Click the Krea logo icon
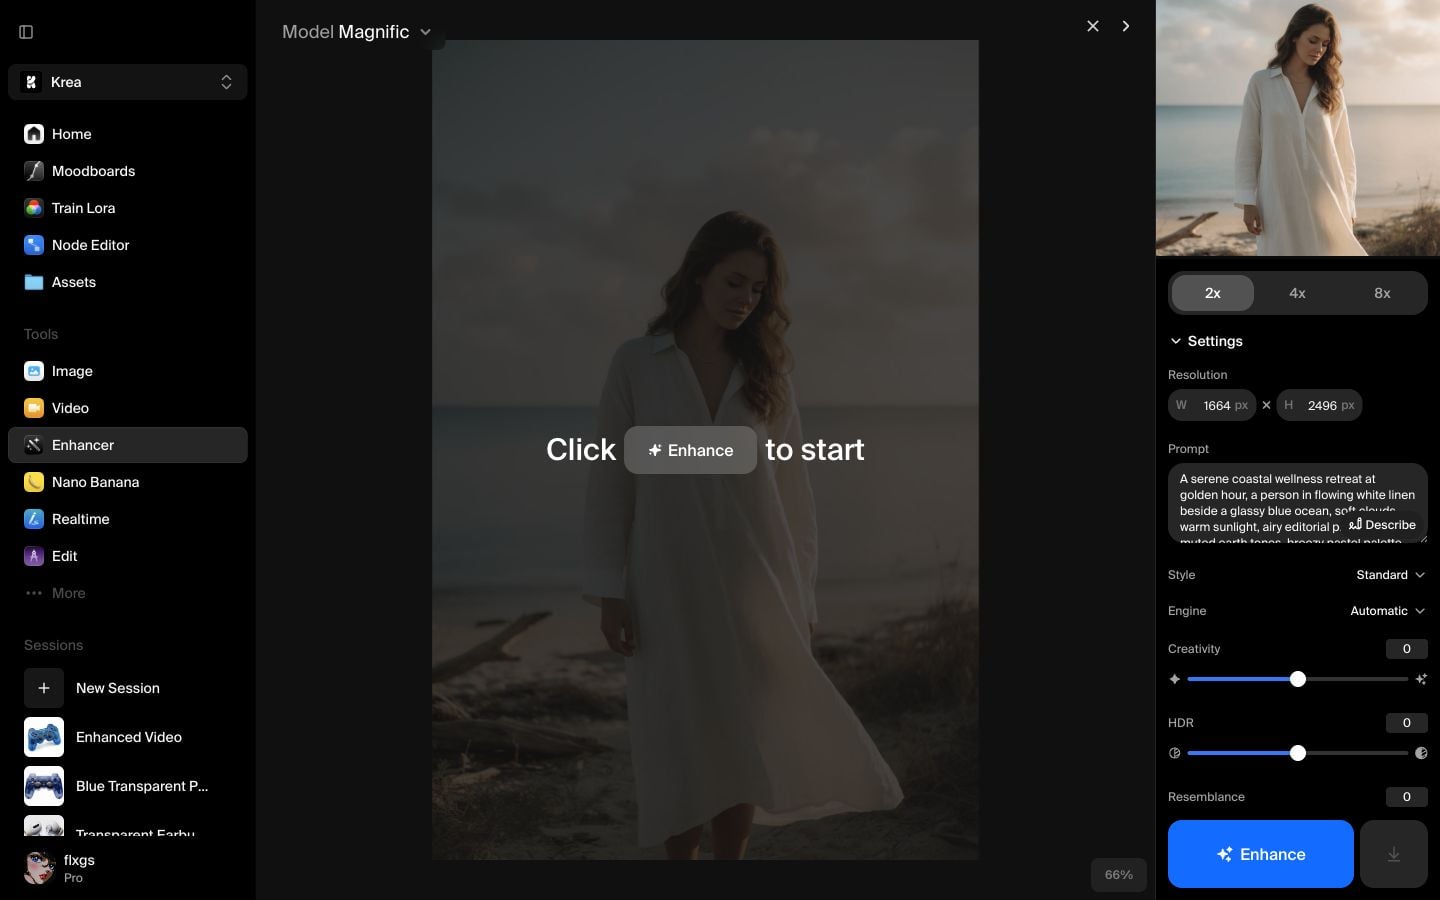 coord(31,82)
